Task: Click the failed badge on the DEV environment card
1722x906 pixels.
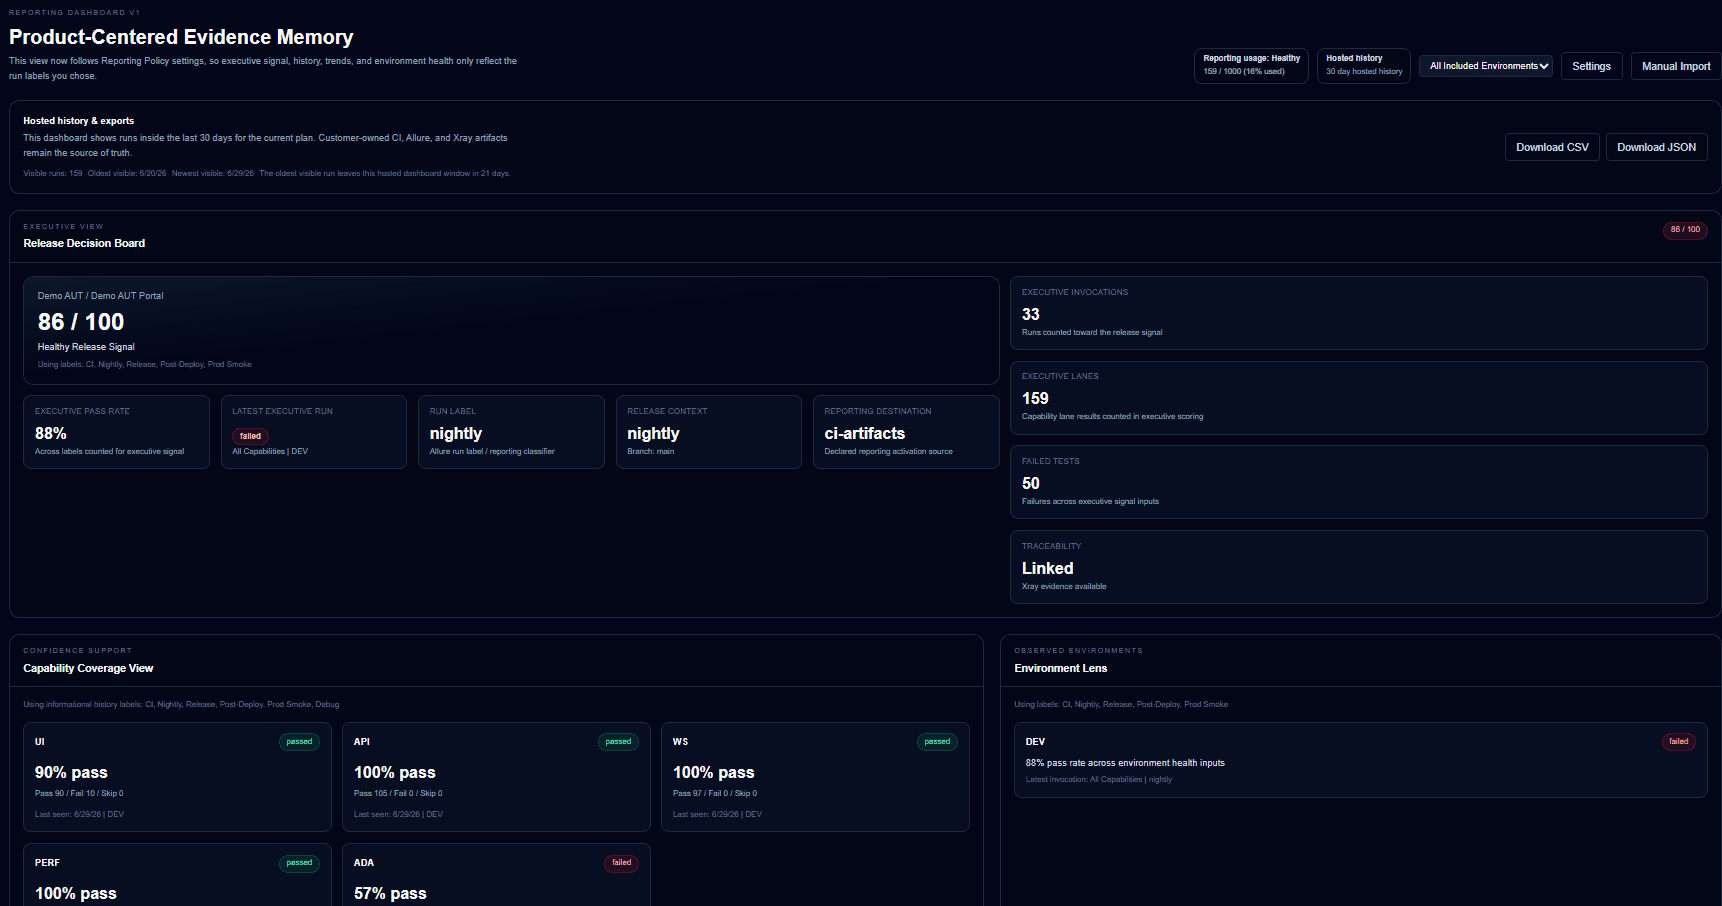Action: (1678, 742)
